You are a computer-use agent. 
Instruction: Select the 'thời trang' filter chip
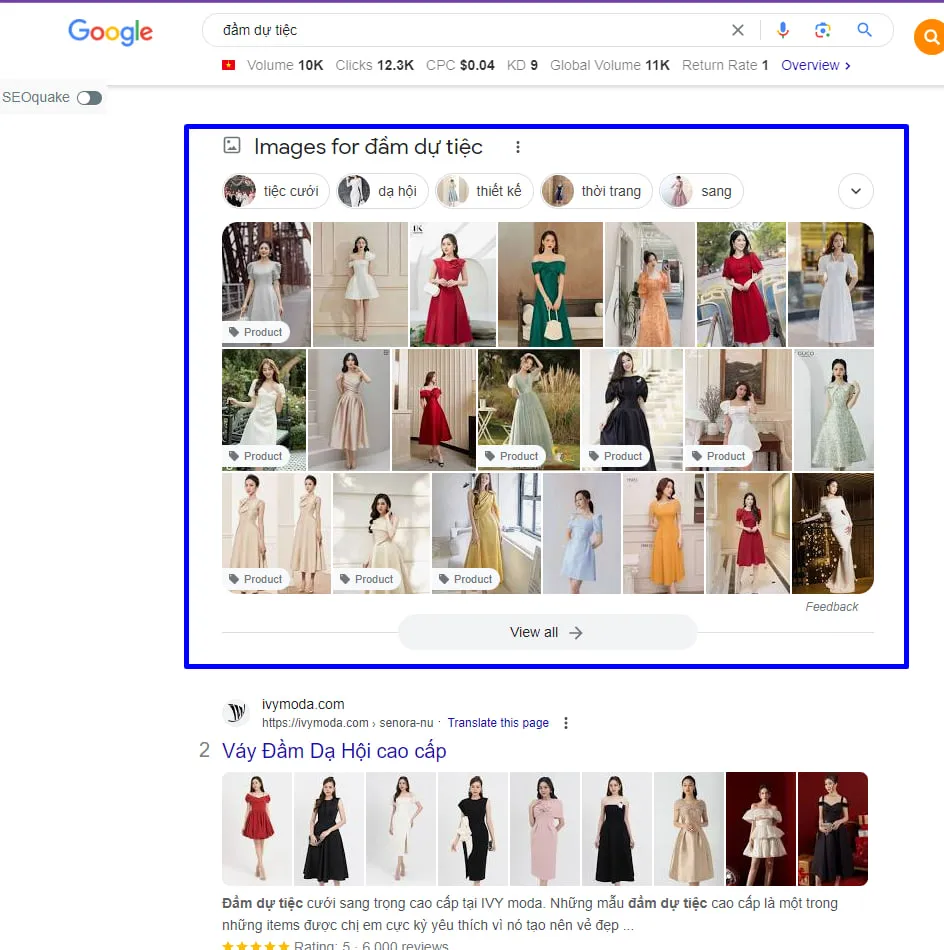click(596, 190)
